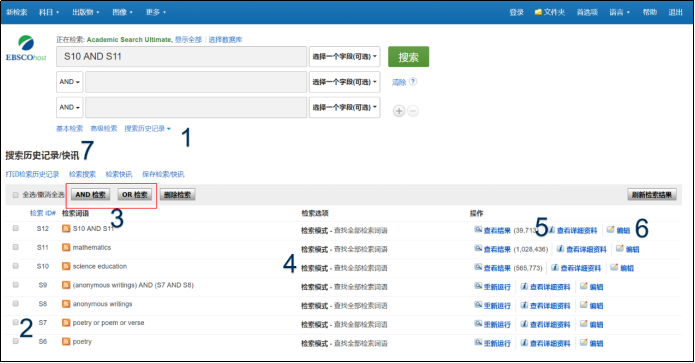The height and width of the screenshot is (363, 695).
Task: Open the 科目 menu
Action: 49,12
